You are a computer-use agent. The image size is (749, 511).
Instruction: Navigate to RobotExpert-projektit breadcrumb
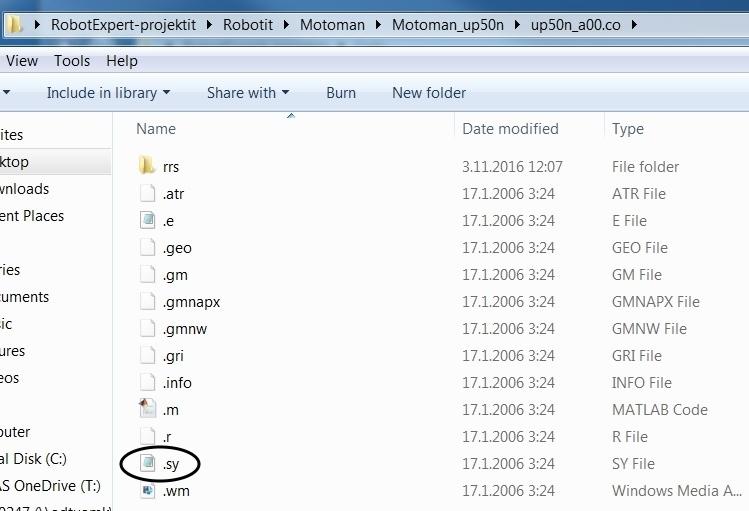[123, 24]
